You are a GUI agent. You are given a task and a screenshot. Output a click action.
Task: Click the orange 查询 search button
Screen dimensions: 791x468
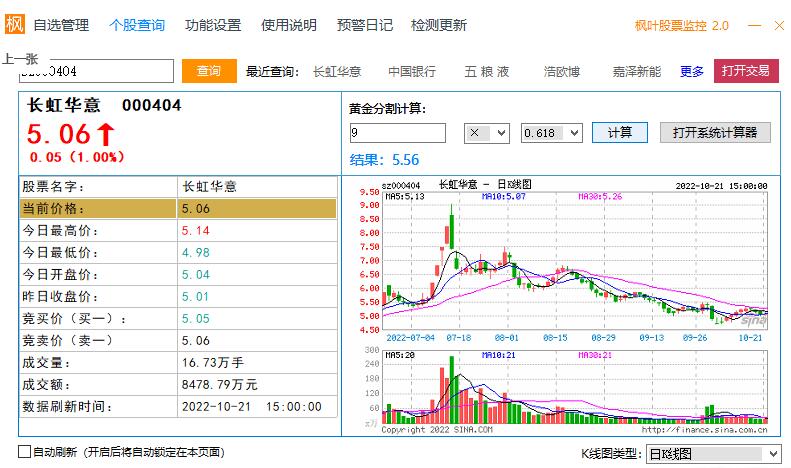coord(209,71)
